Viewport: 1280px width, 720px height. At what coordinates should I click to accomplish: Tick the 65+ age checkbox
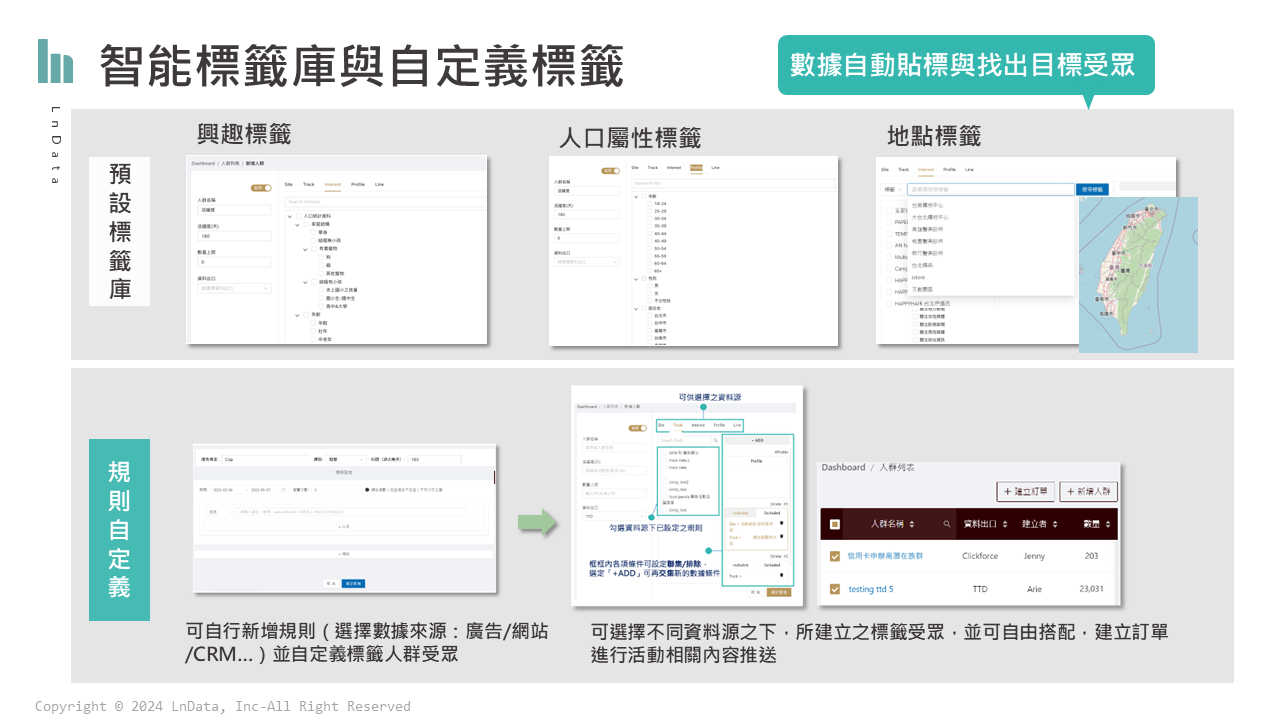click(650, 271)
